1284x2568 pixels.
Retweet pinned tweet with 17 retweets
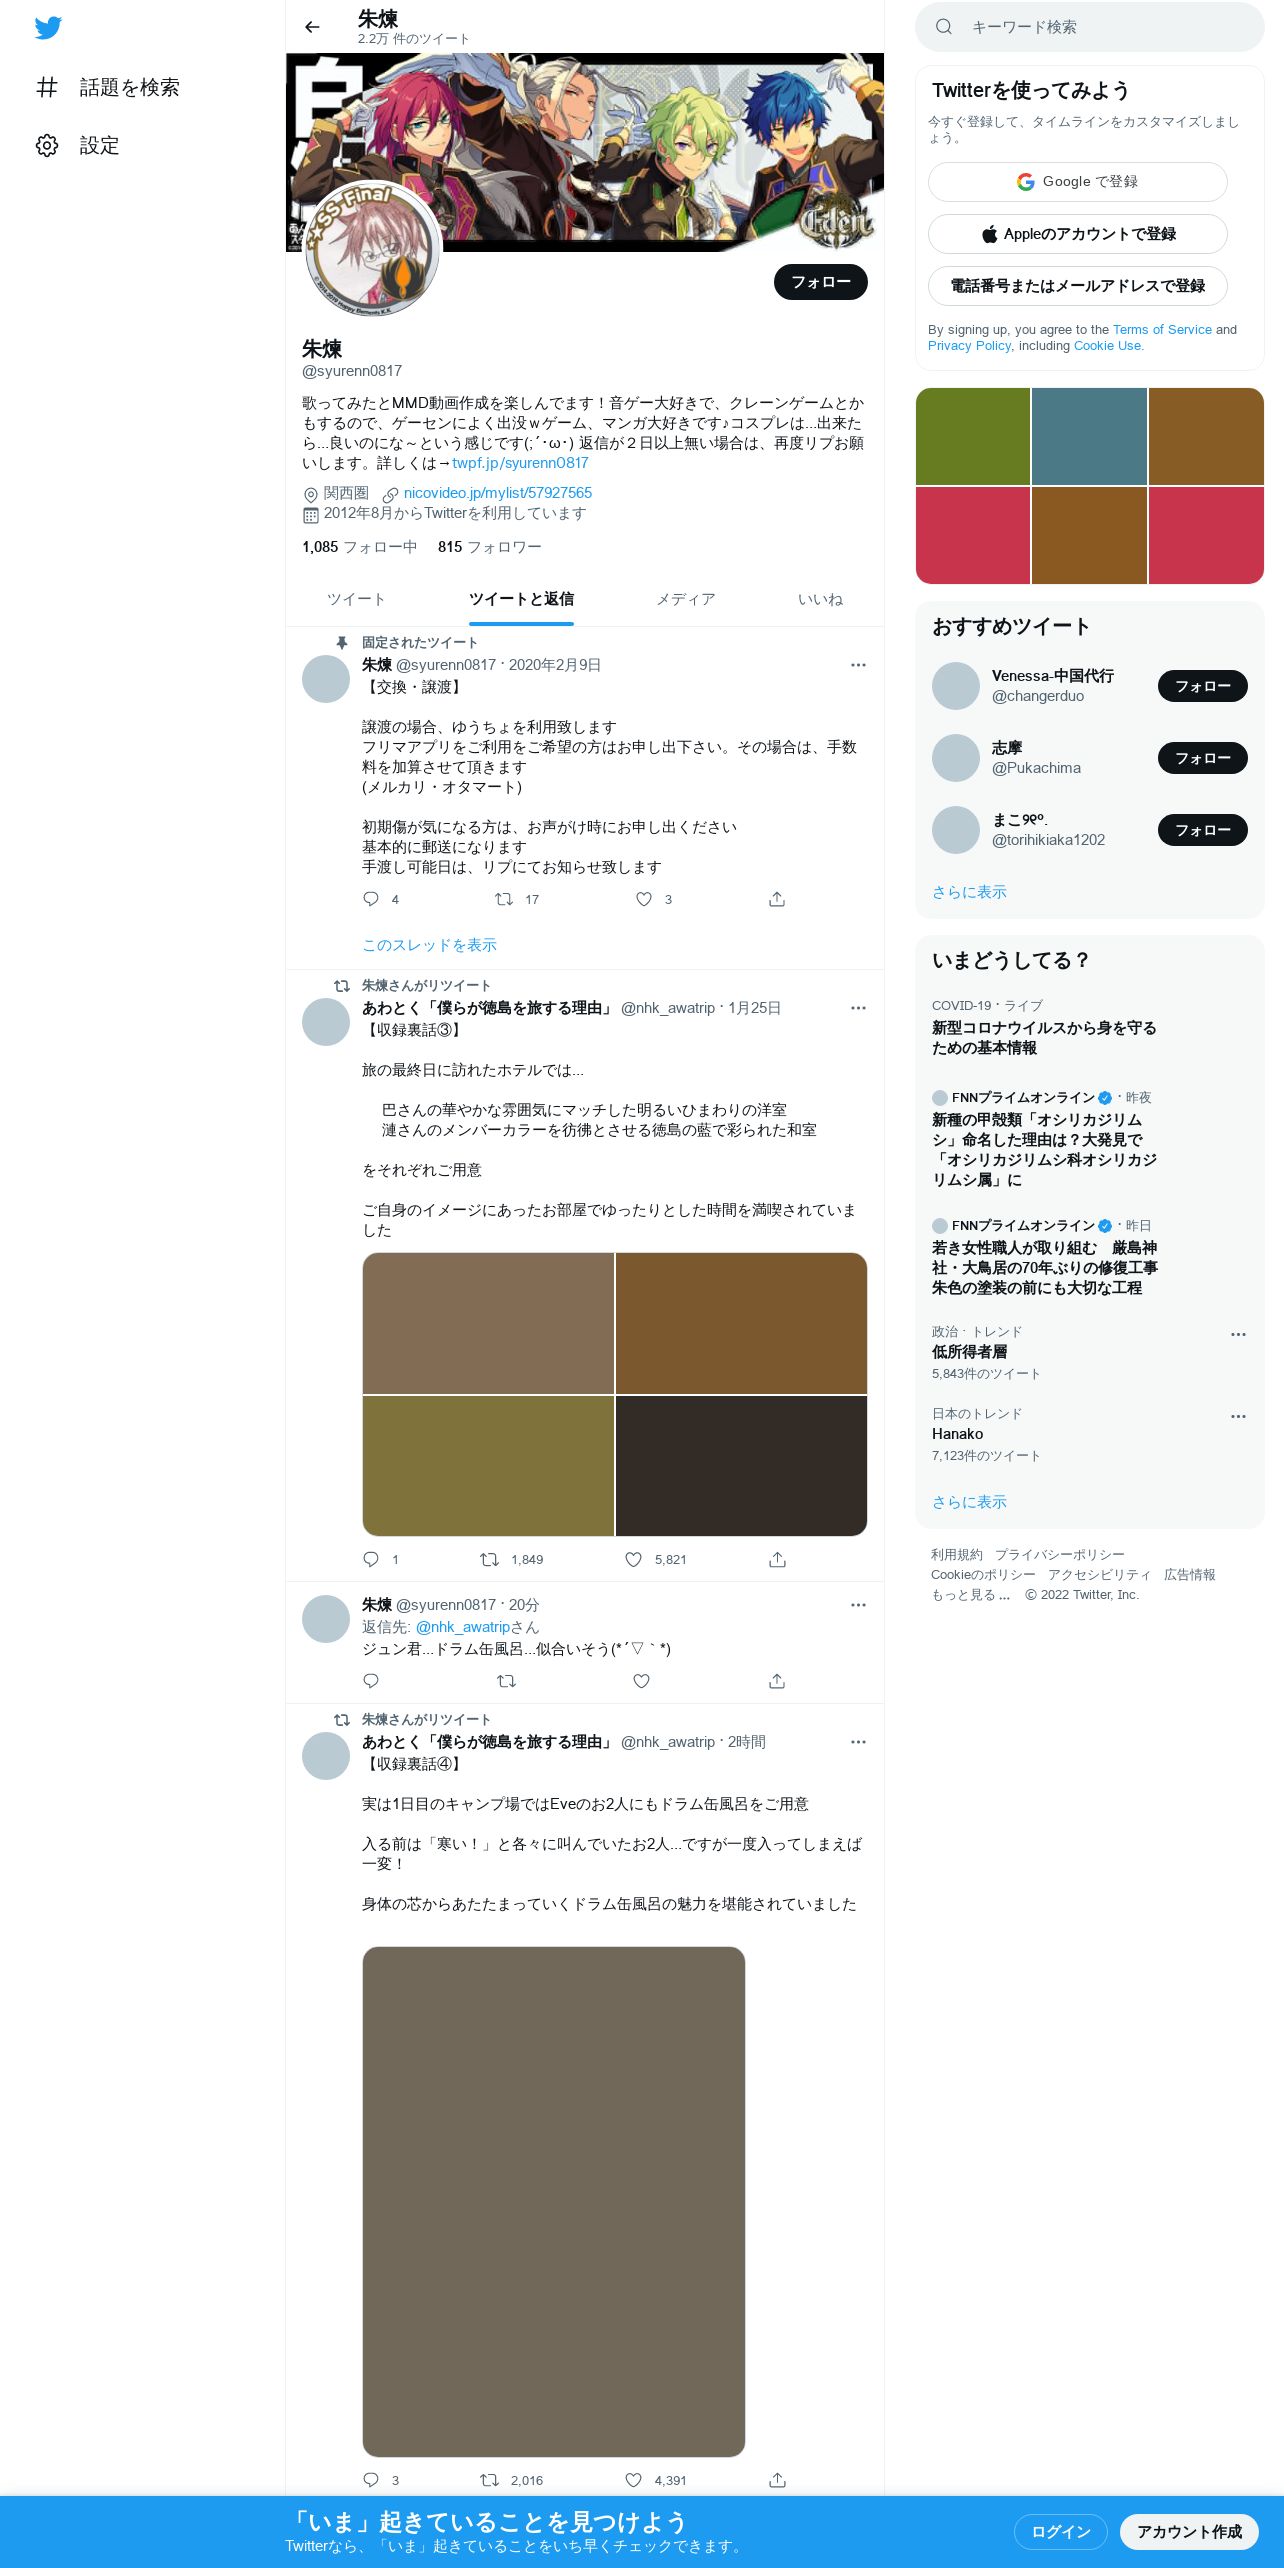point(504,899)
